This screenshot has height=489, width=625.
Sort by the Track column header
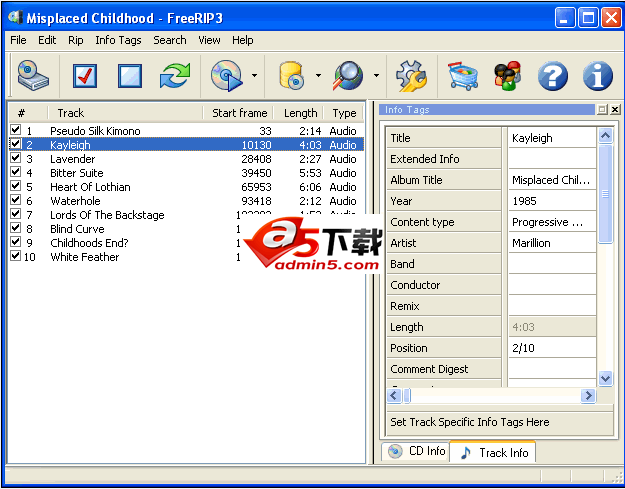(x=125, y=113)
